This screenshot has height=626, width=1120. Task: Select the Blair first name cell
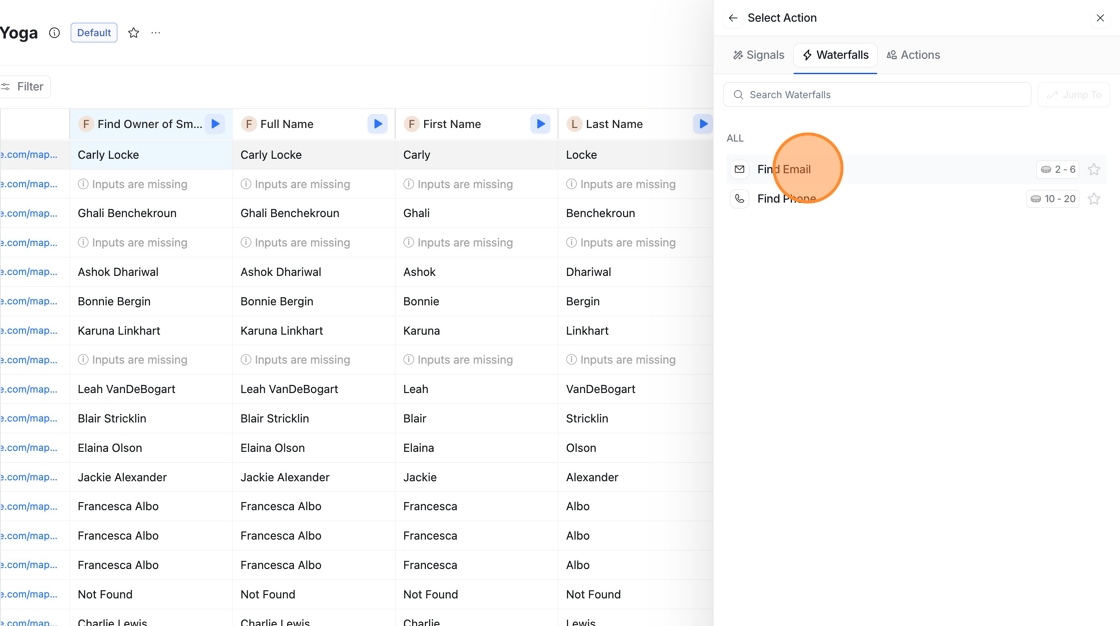pos(476,419)
